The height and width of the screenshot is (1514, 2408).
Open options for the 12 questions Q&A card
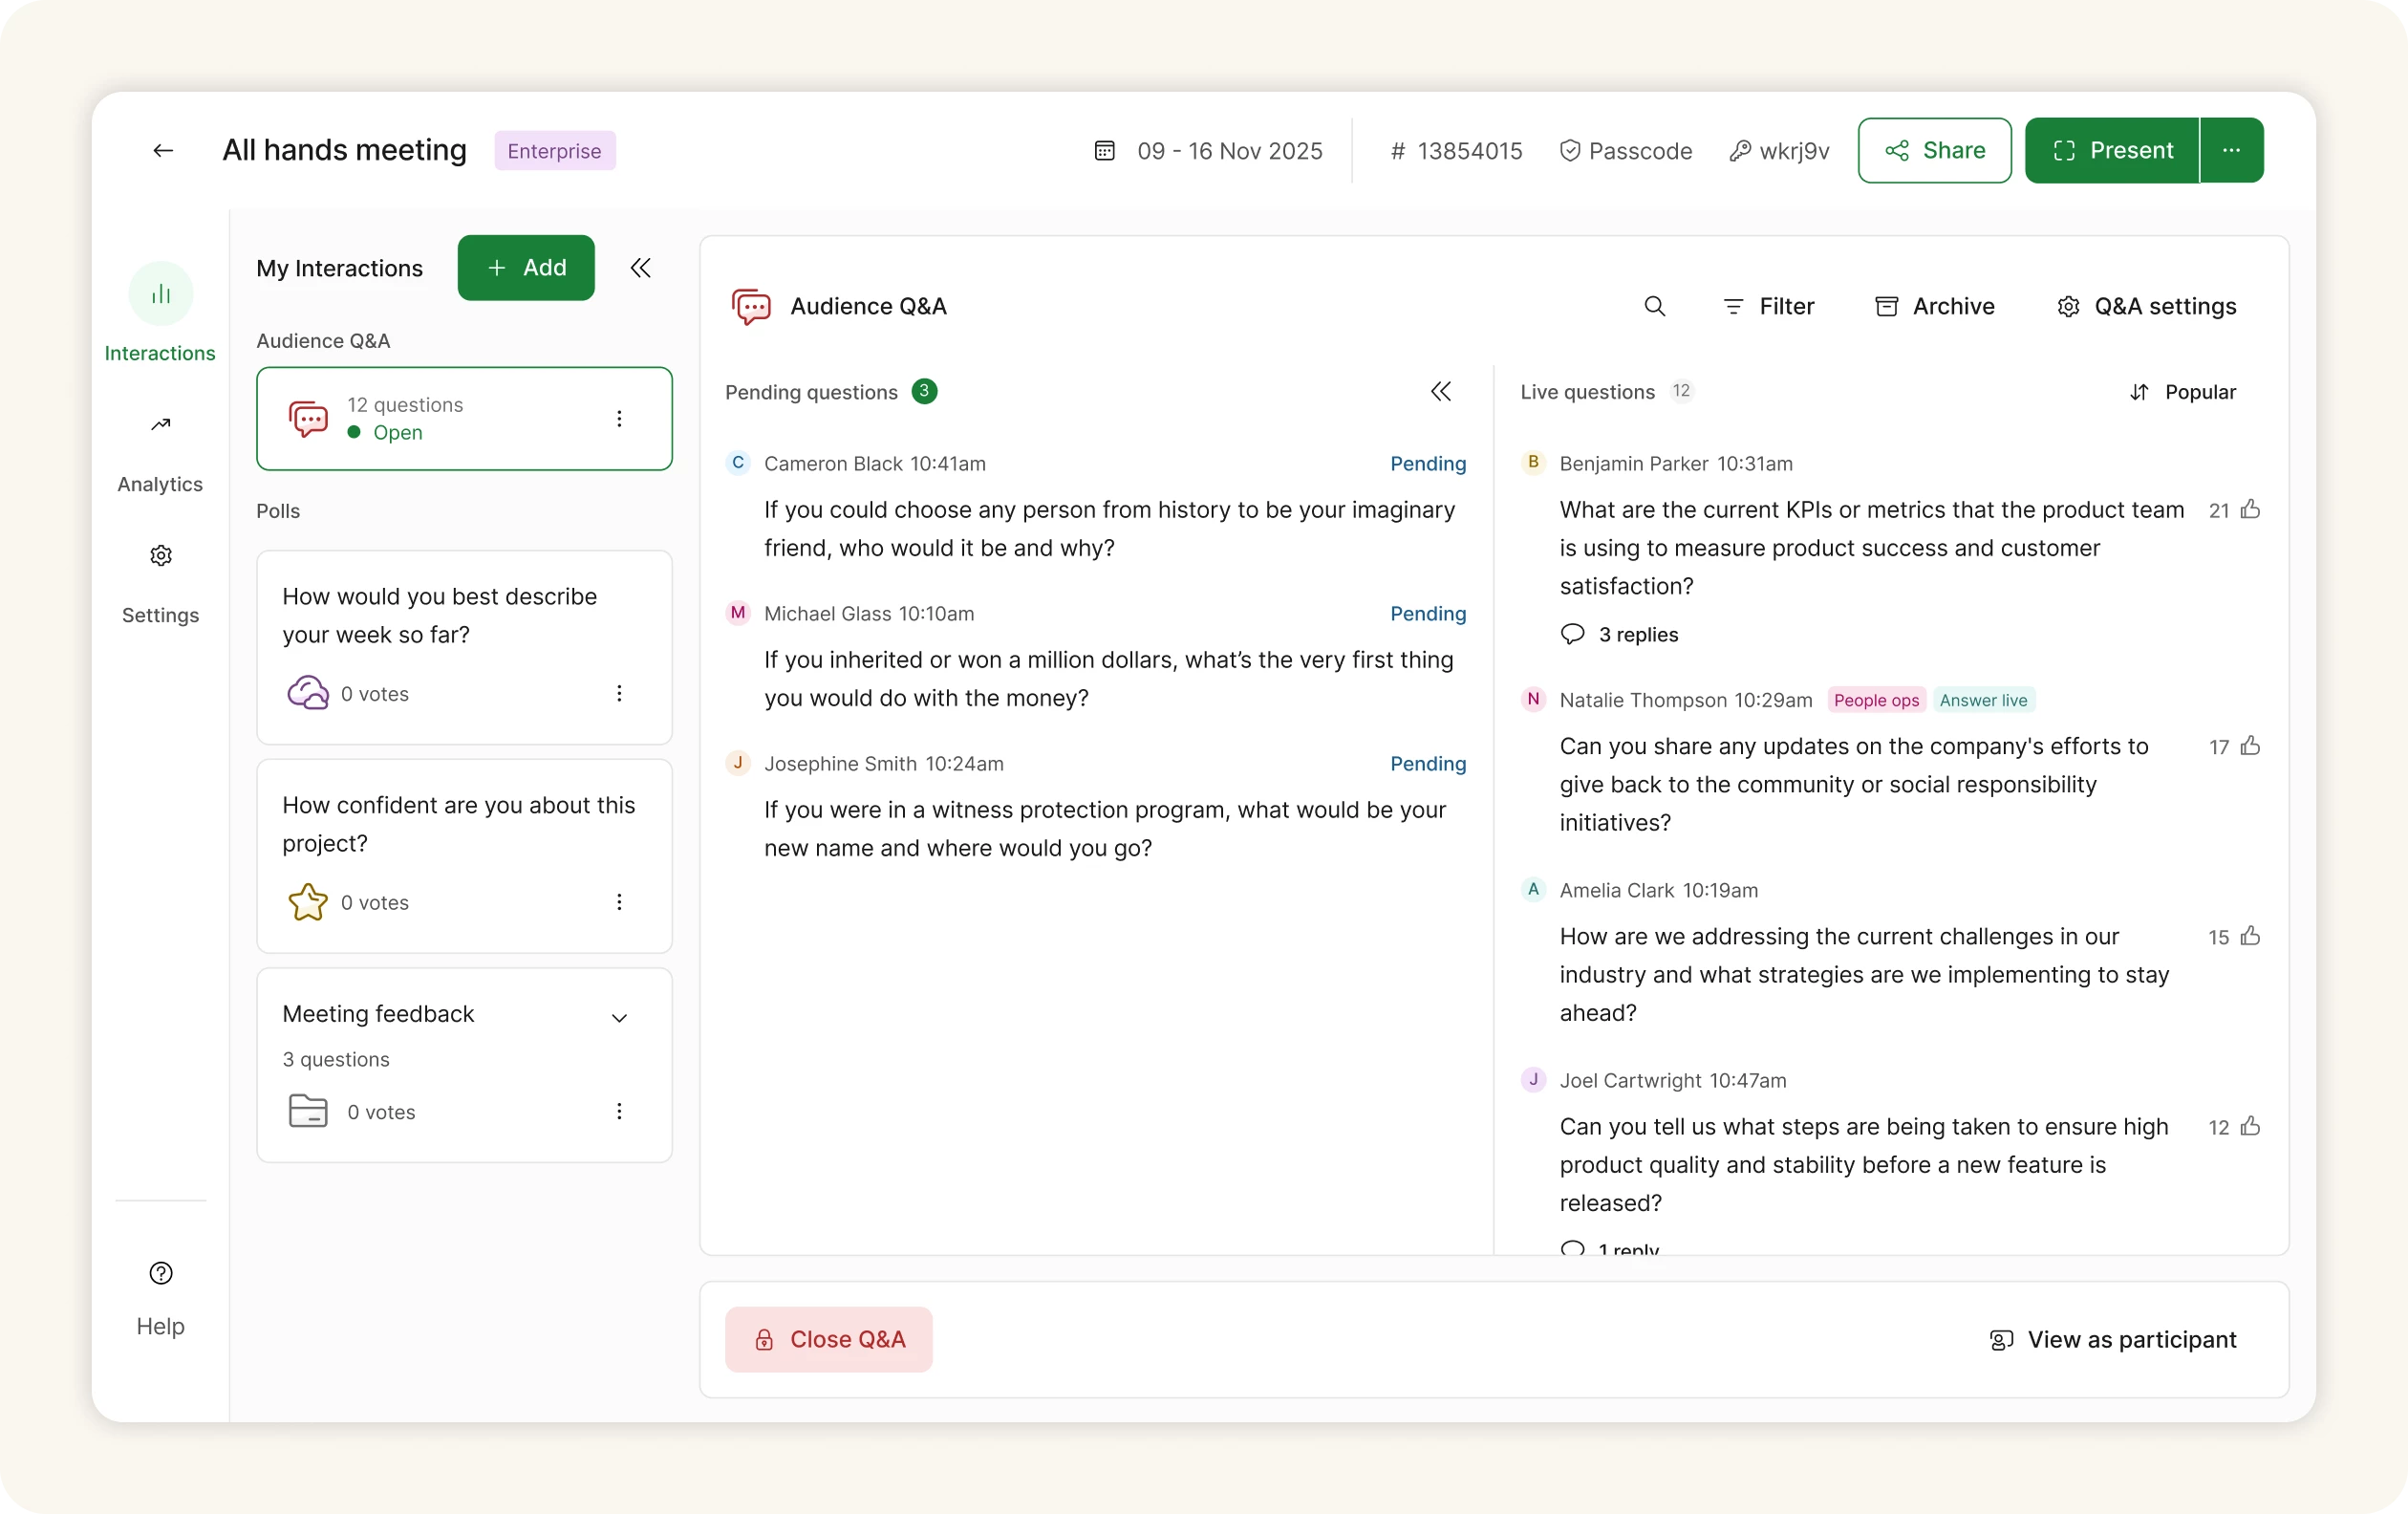[x=619, y=419]
